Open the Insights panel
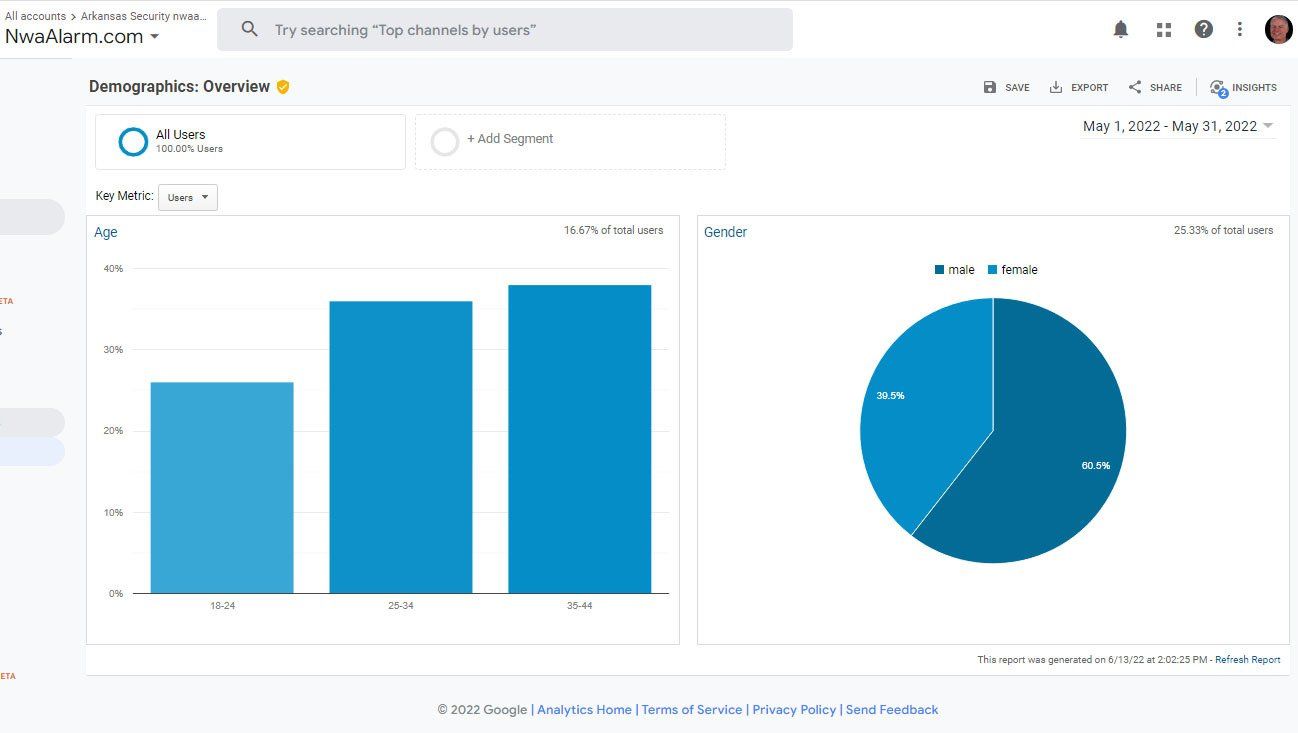This screenshot has height=733, width=1298. tap(1243, 88)
